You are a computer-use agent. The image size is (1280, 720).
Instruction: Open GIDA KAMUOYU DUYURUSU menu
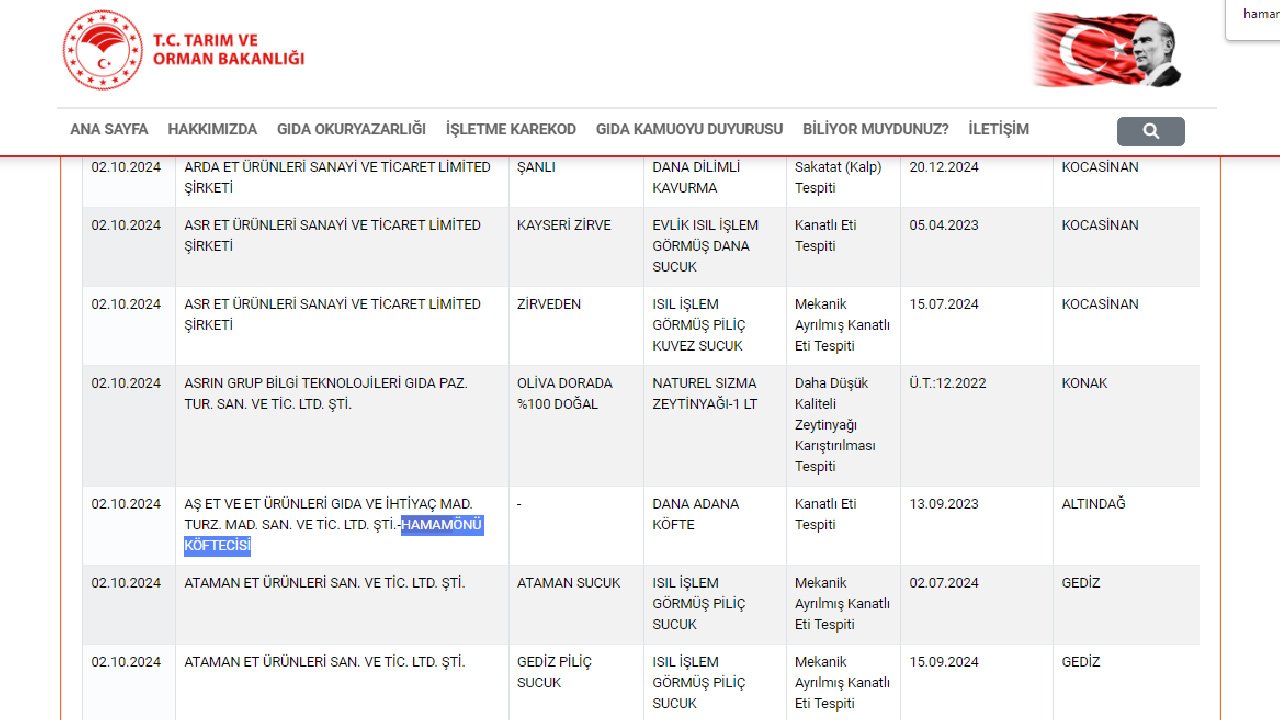(x=689, y=129)
